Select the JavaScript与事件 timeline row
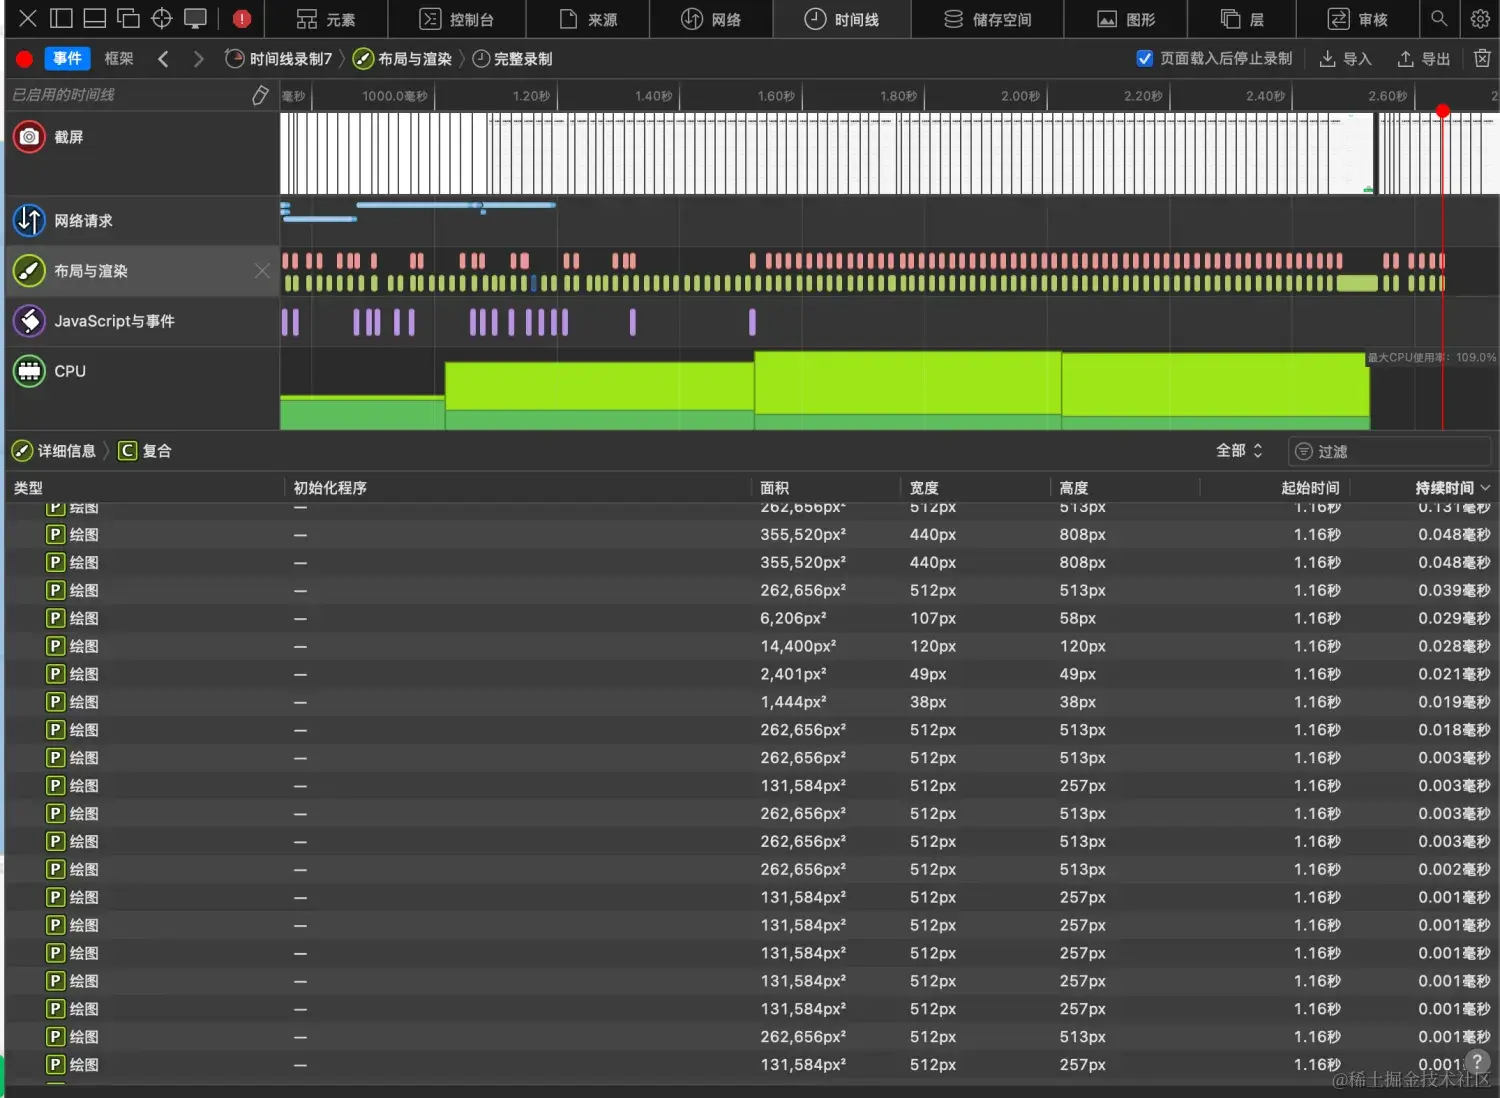 [142, 321]
